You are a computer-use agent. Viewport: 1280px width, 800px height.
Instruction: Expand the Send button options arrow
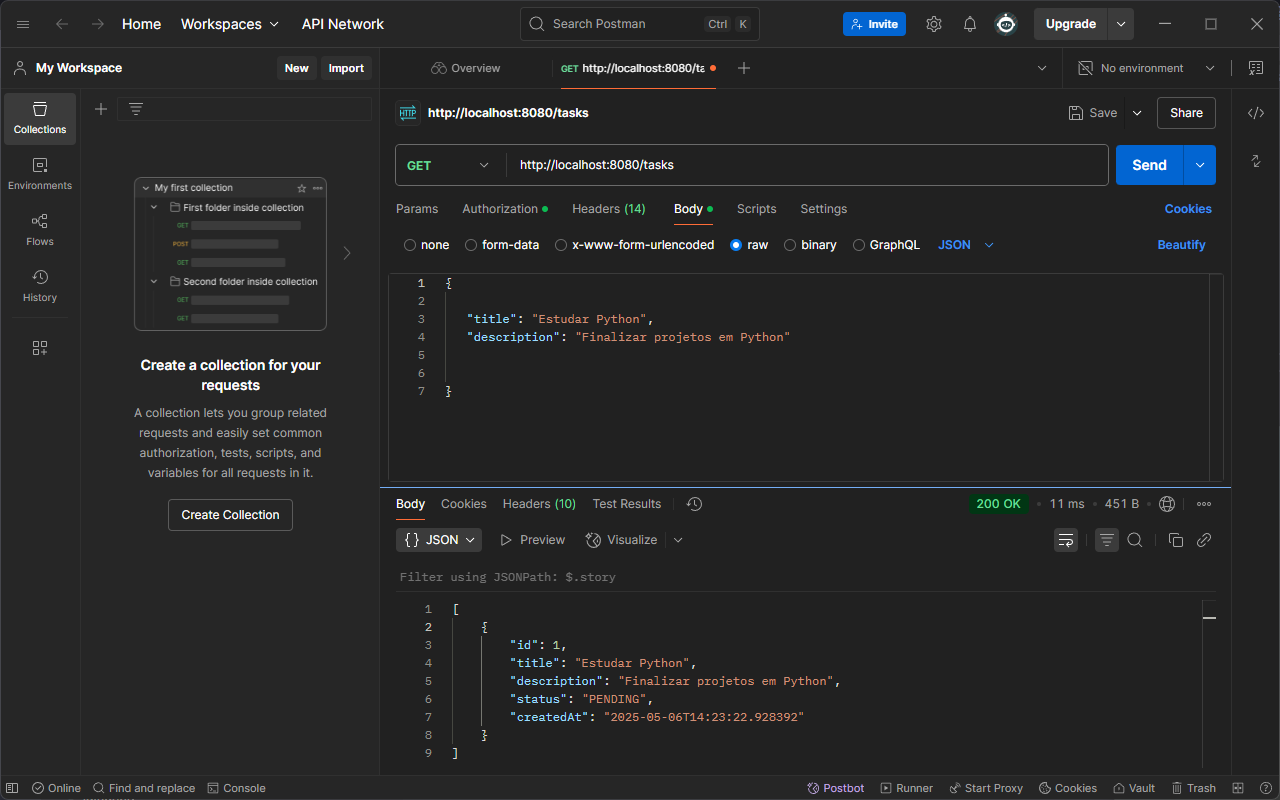point(1200,165)
